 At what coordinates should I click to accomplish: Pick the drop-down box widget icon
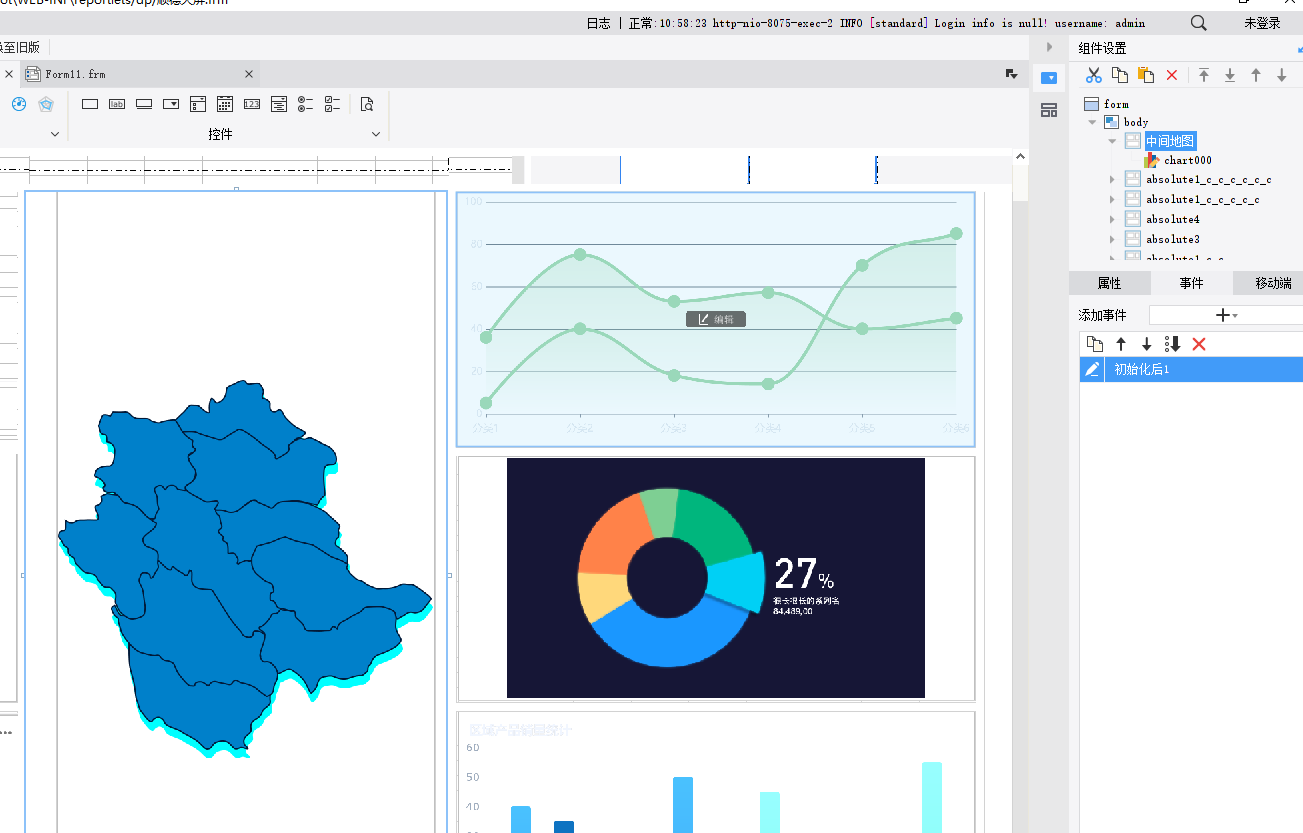[171, 104]
